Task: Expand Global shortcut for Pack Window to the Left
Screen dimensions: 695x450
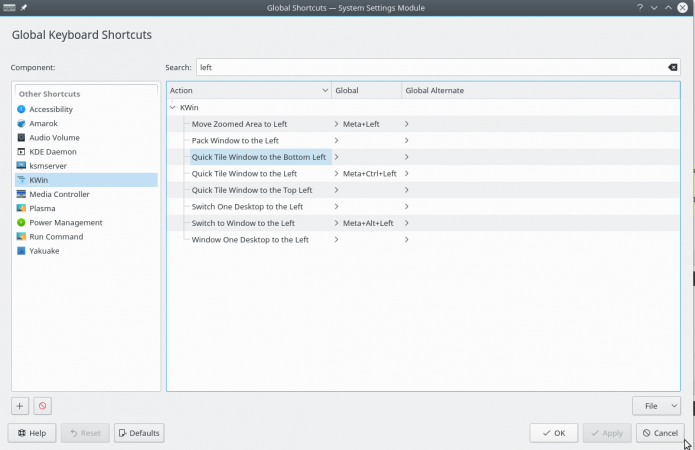Action: click(x=336, y=141)
